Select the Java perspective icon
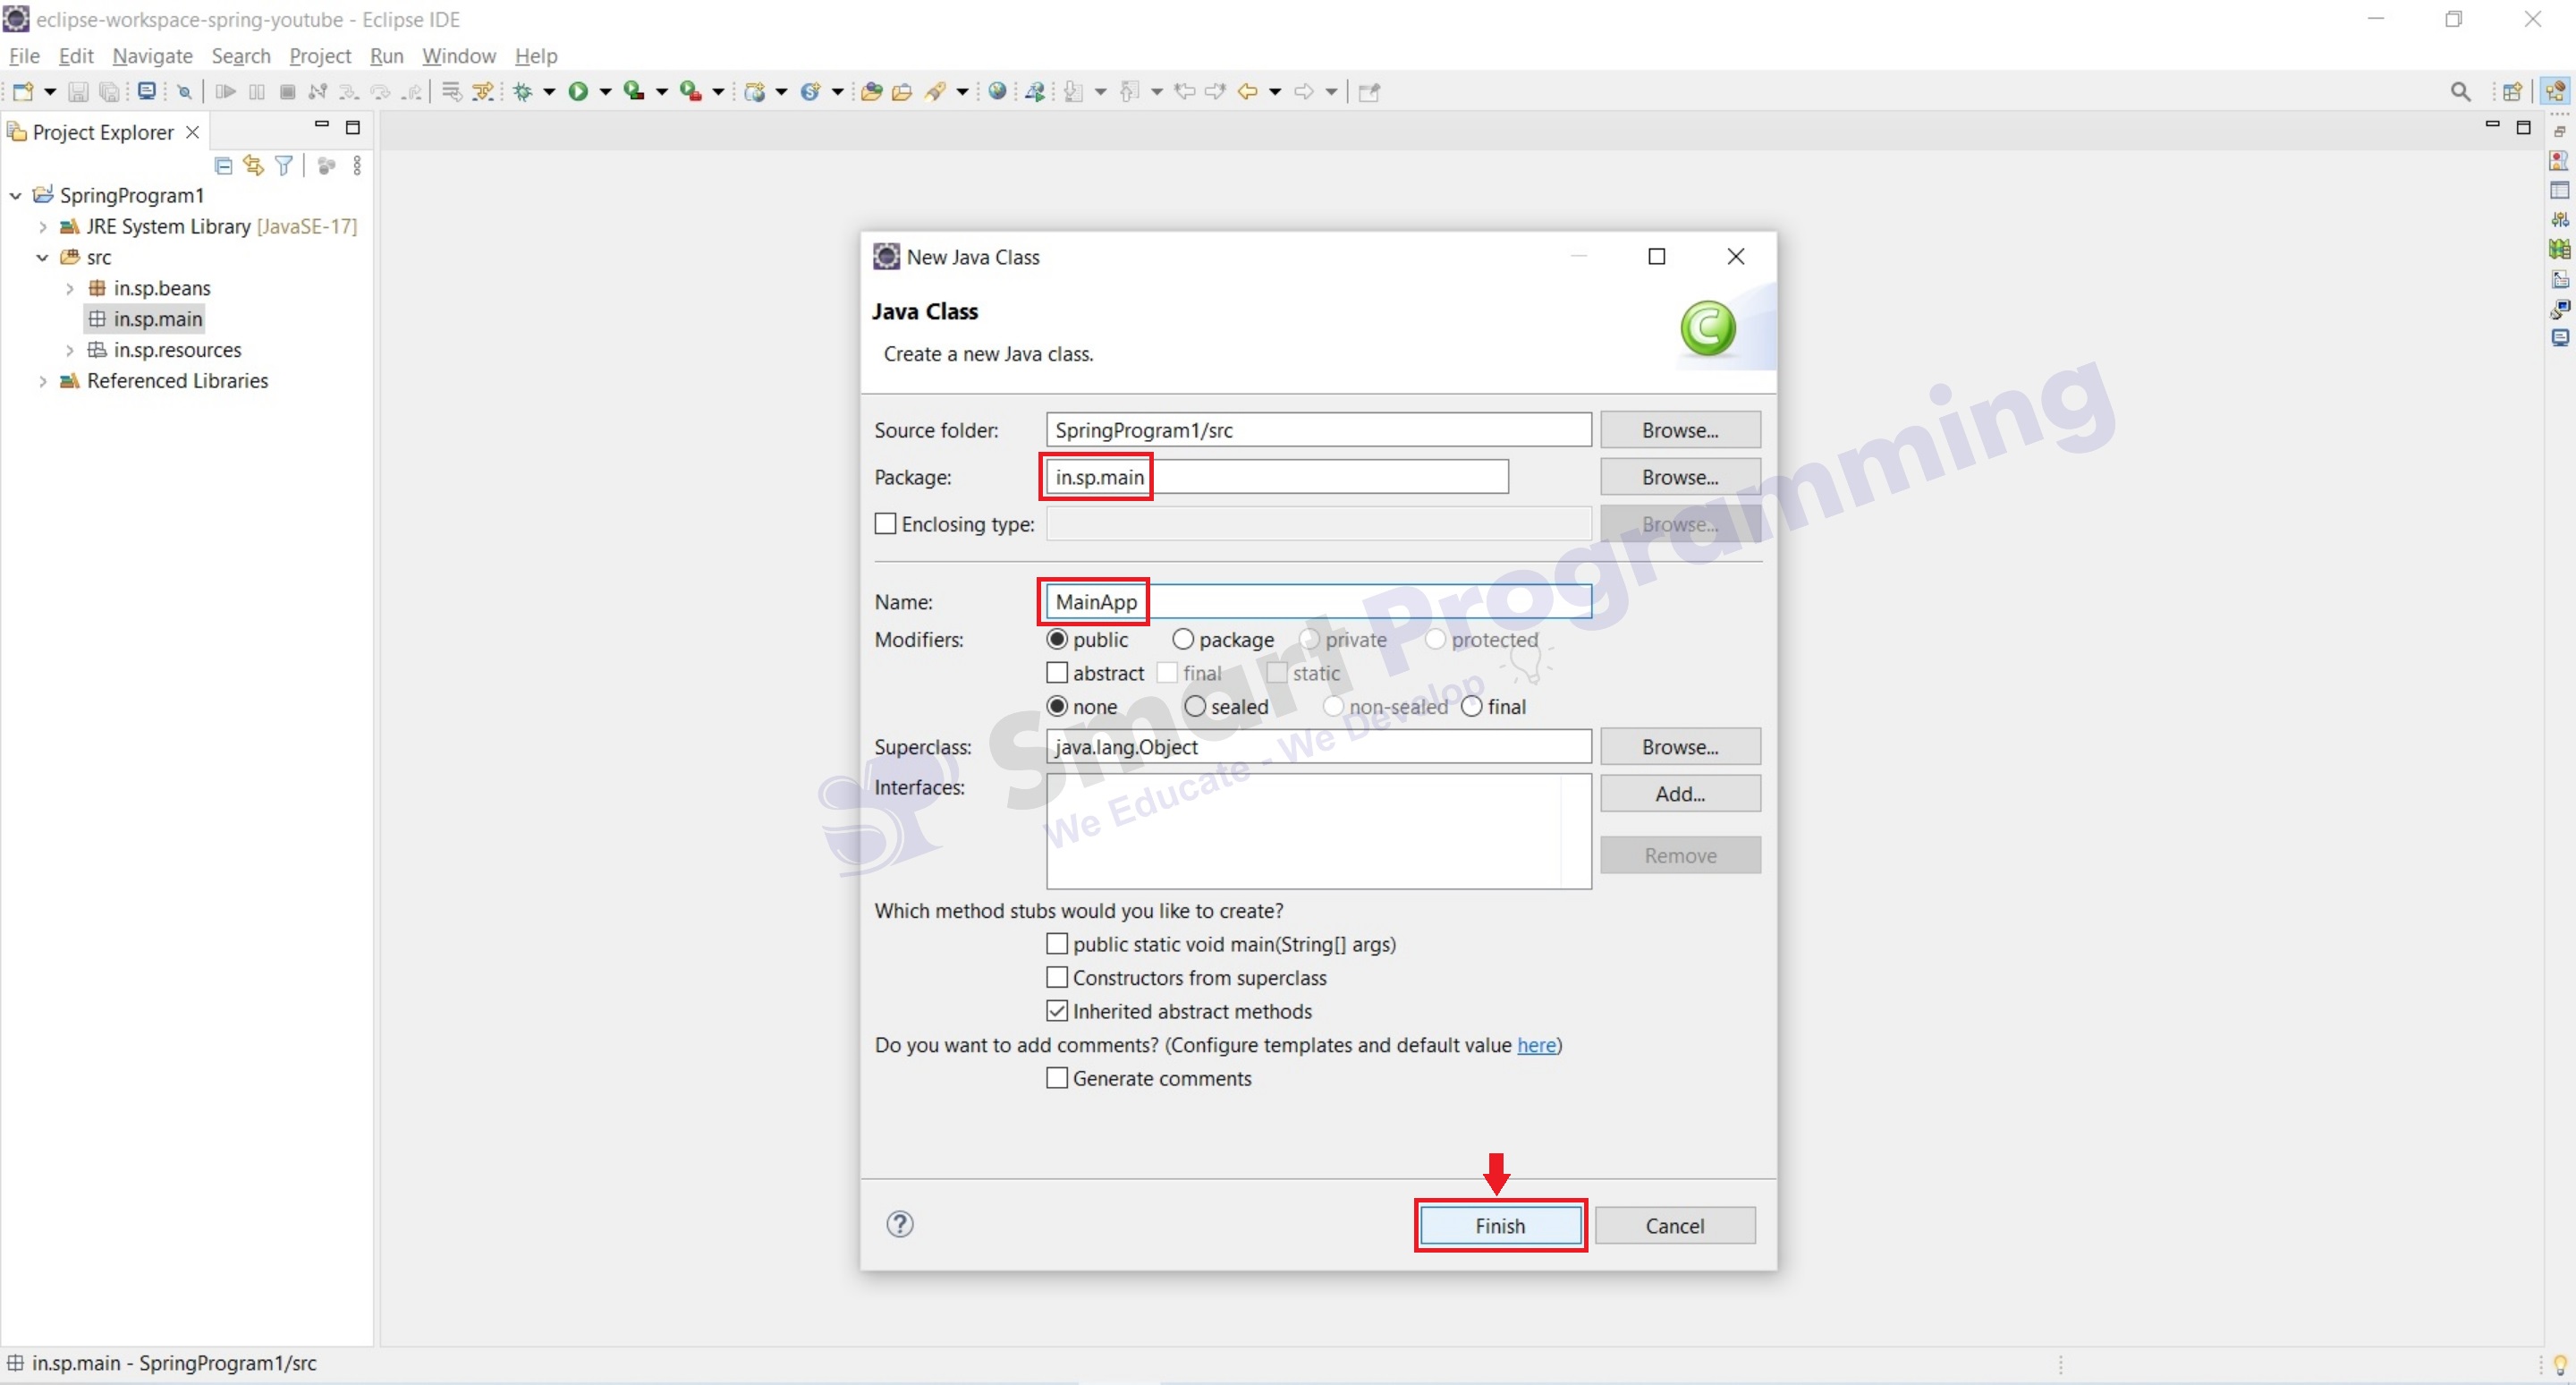 click(x=2556, y=92)
